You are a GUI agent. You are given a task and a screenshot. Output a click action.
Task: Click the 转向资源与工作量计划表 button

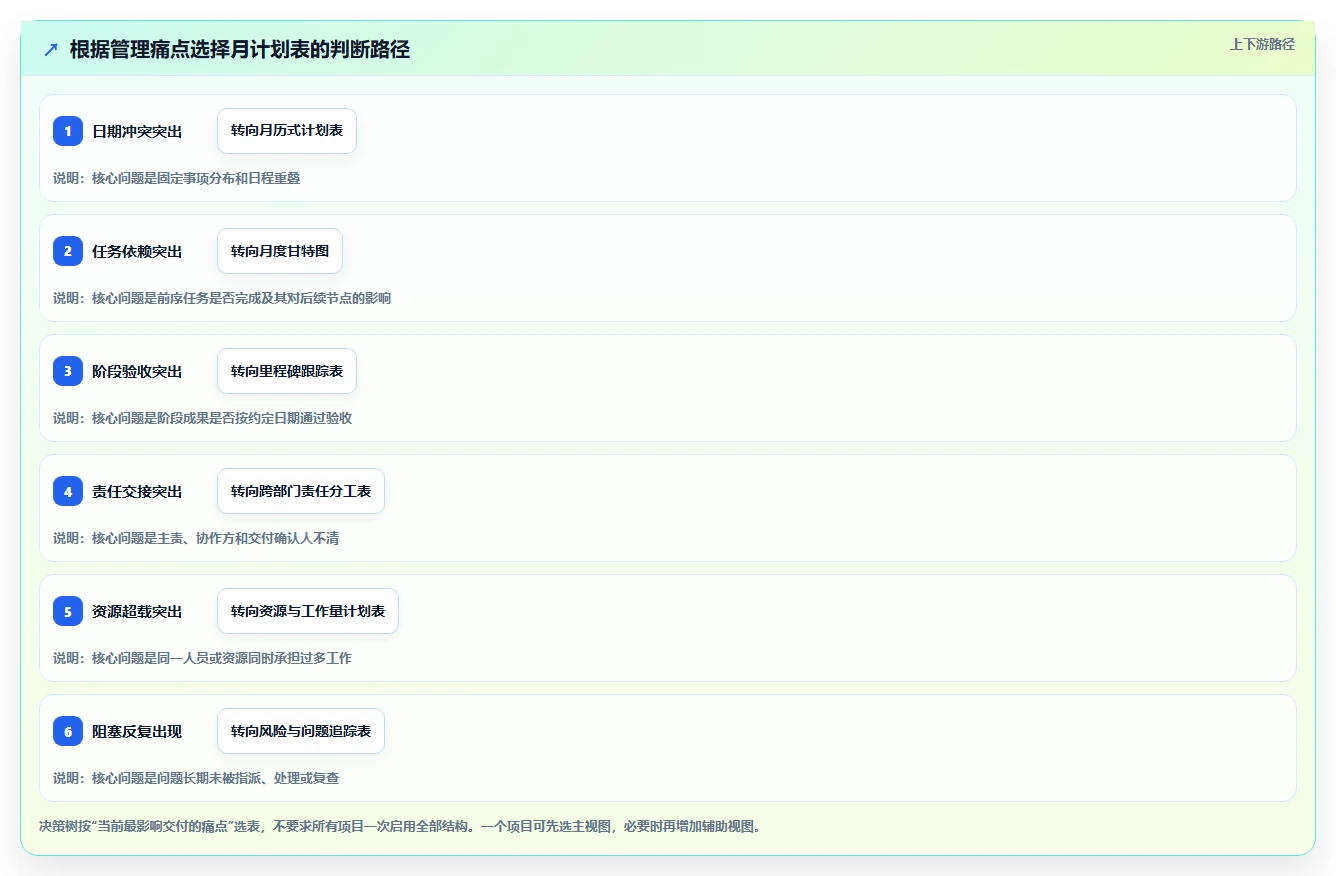coord(308,611)
